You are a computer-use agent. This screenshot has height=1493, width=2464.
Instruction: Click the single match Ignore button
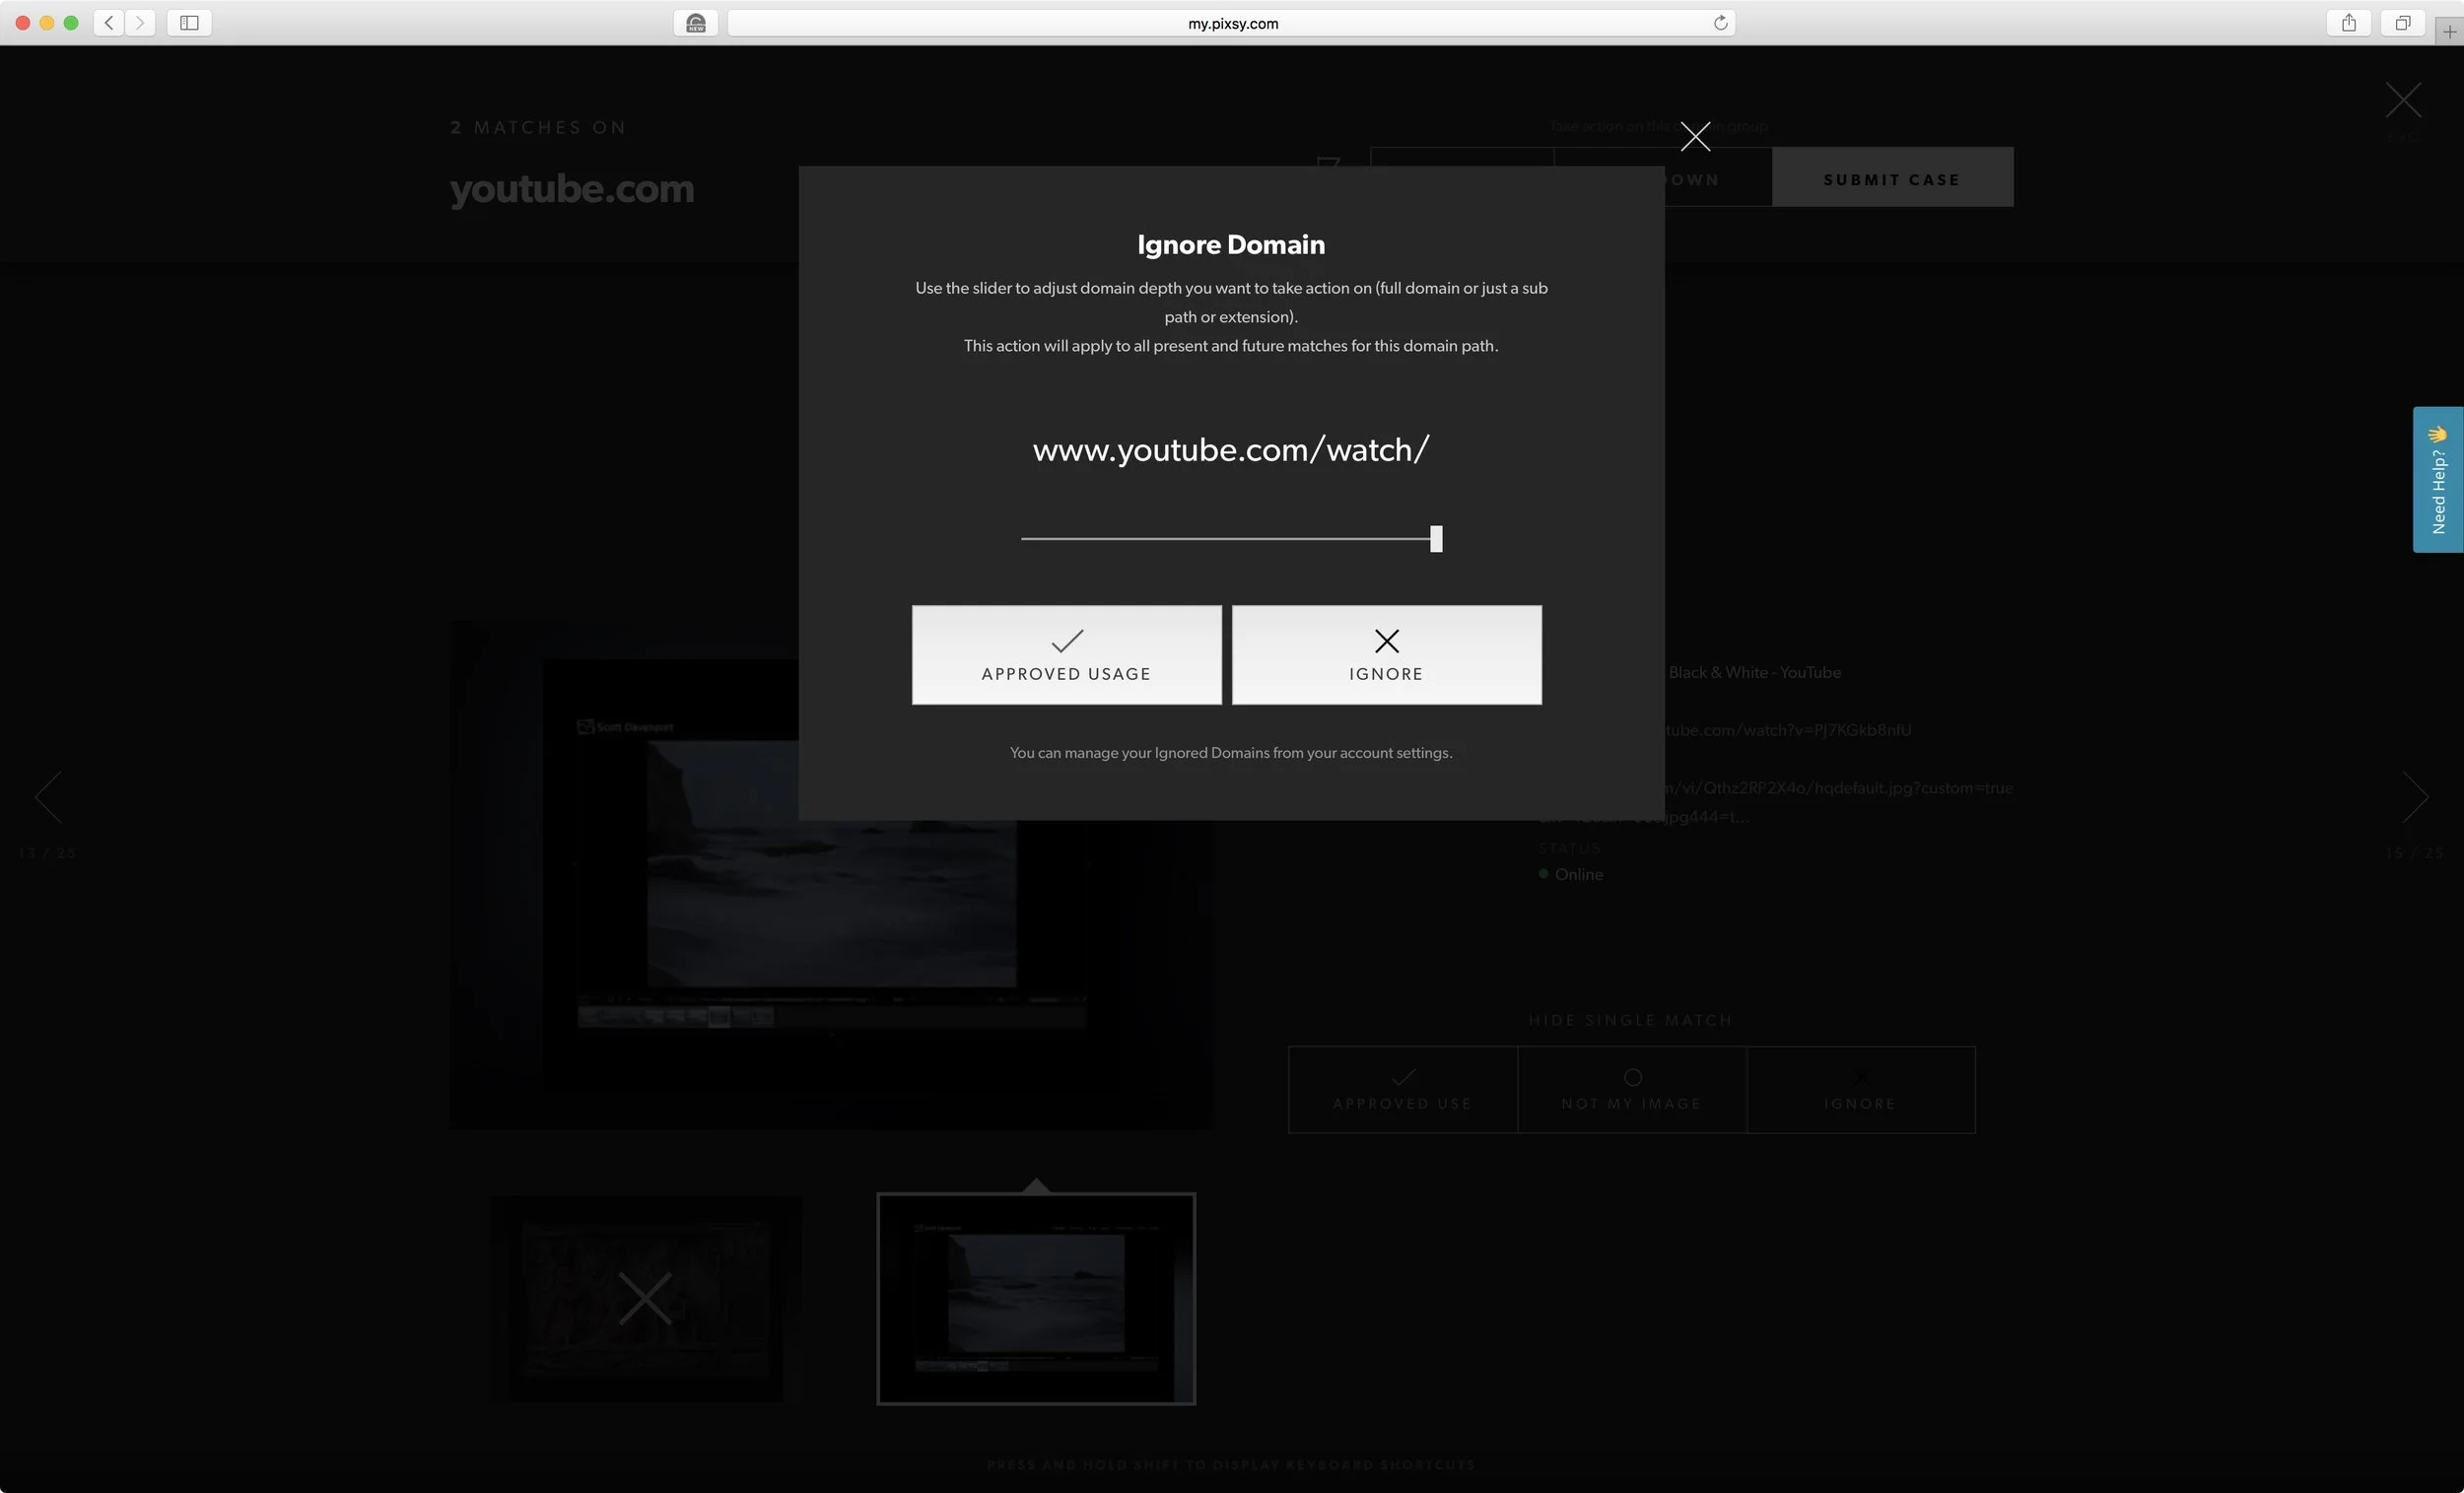(1861, 1090)
